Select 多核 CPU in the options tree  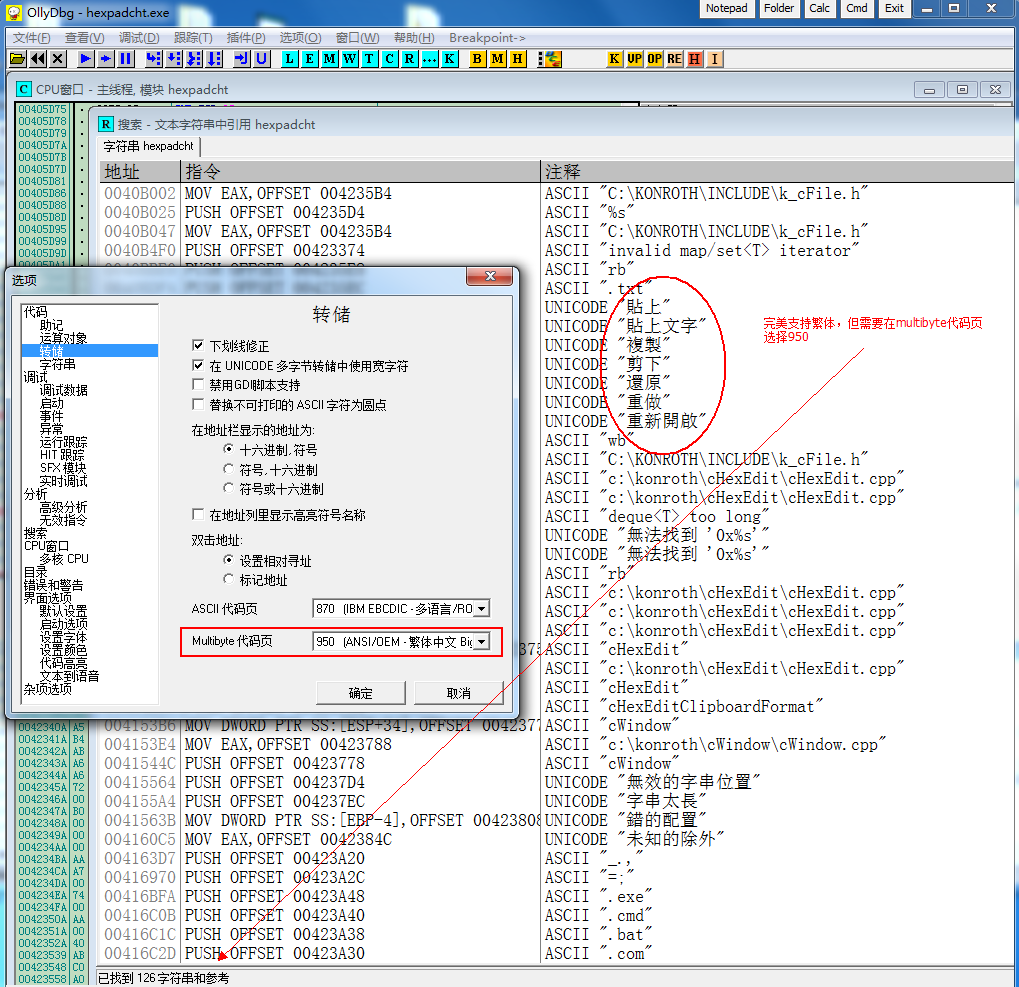coord(64,559)
